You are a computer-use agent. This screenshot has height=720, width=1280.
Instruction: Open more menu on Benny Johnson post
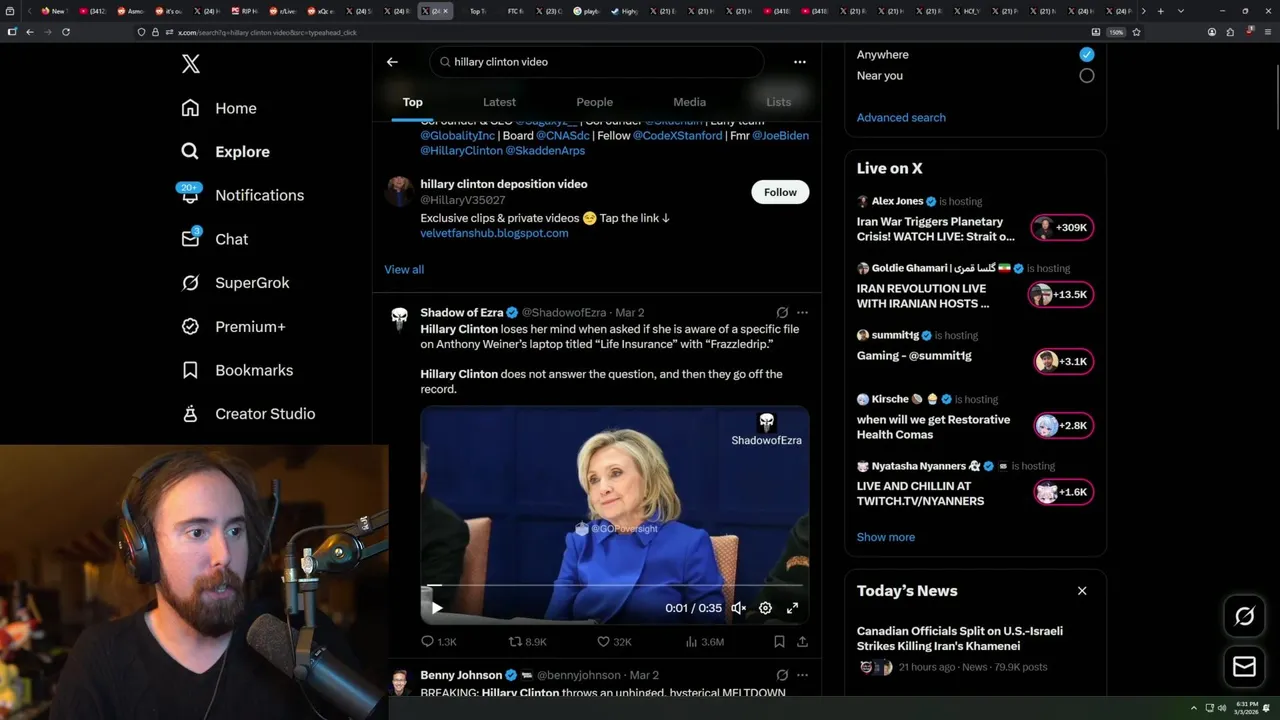tap(802, 676)
